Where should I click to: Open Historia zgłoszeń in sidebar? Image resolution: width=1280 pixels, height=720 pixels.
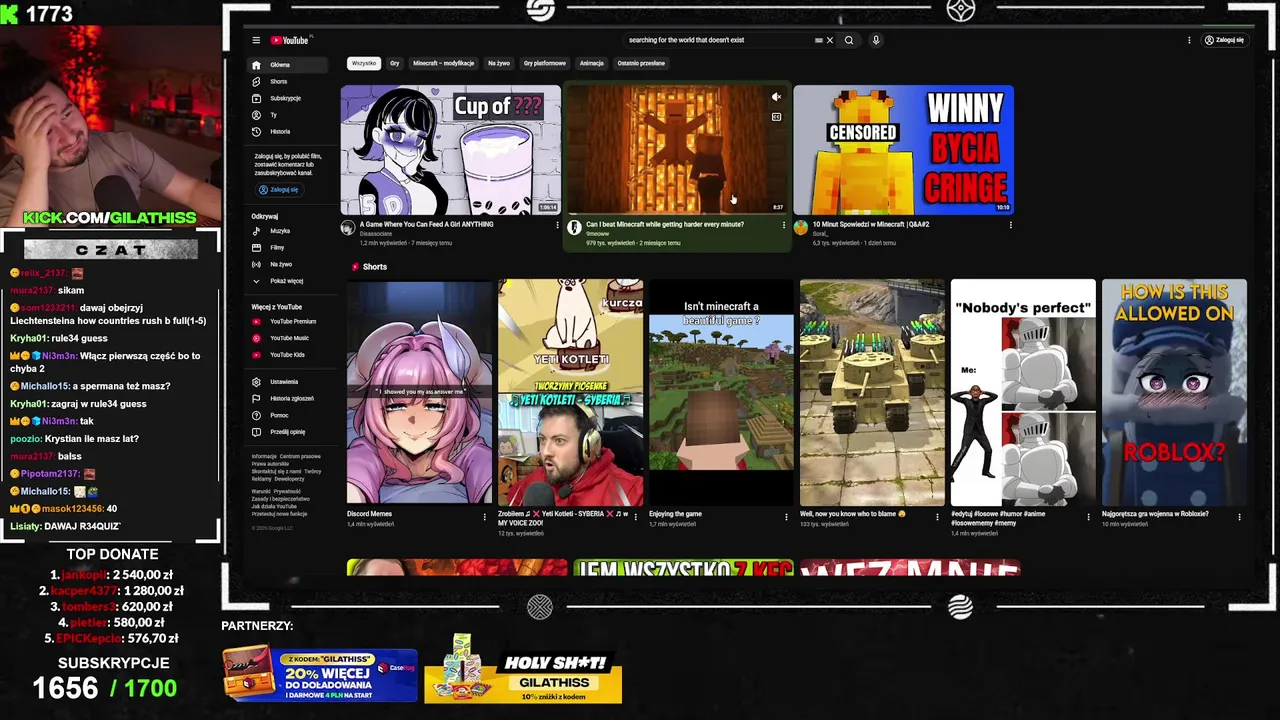(288, 398)
